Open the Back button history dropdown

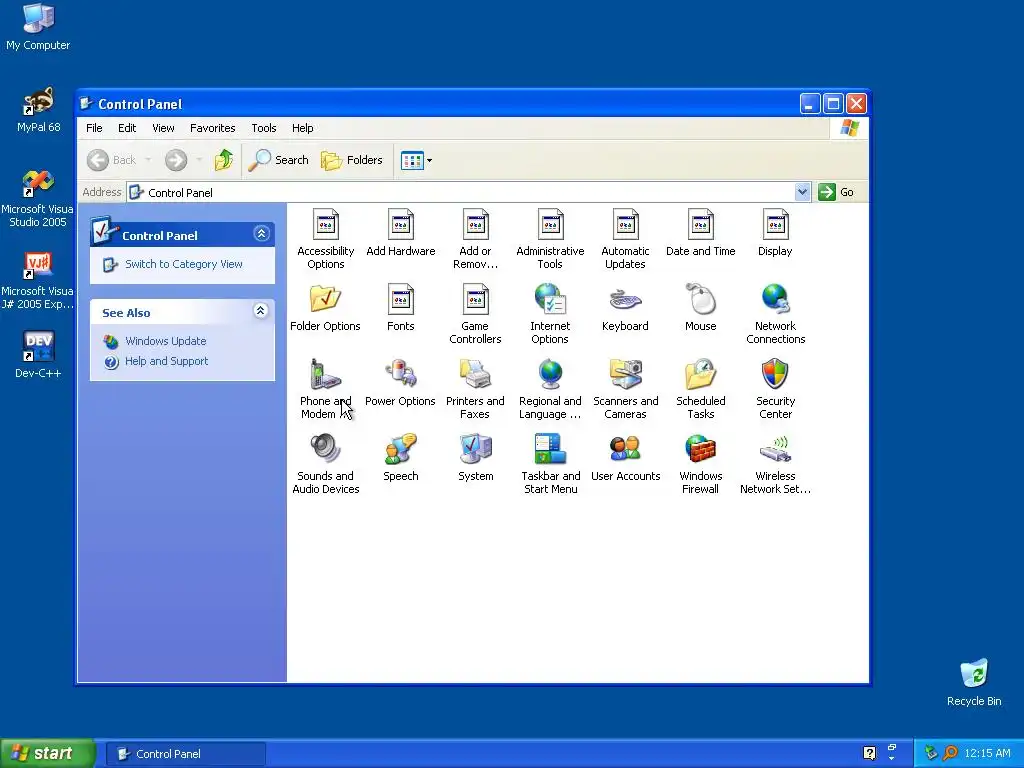tap(148, 160)
